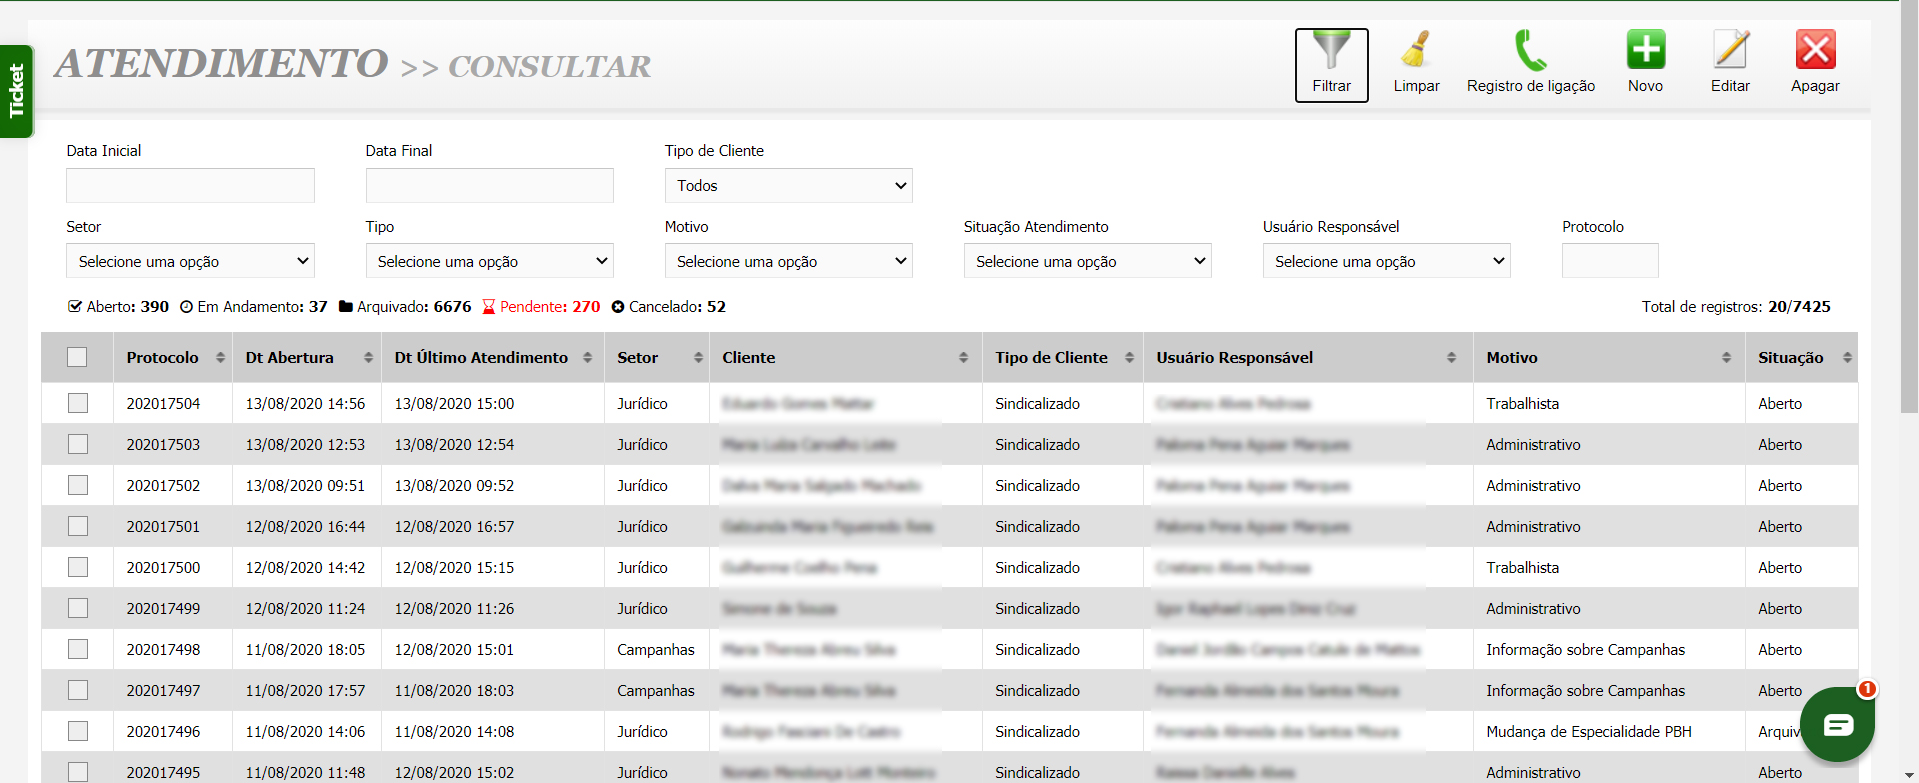The image size is (1919, 783).
Task: Click the Filtrar funnel icon
Action: (1331, 52)
